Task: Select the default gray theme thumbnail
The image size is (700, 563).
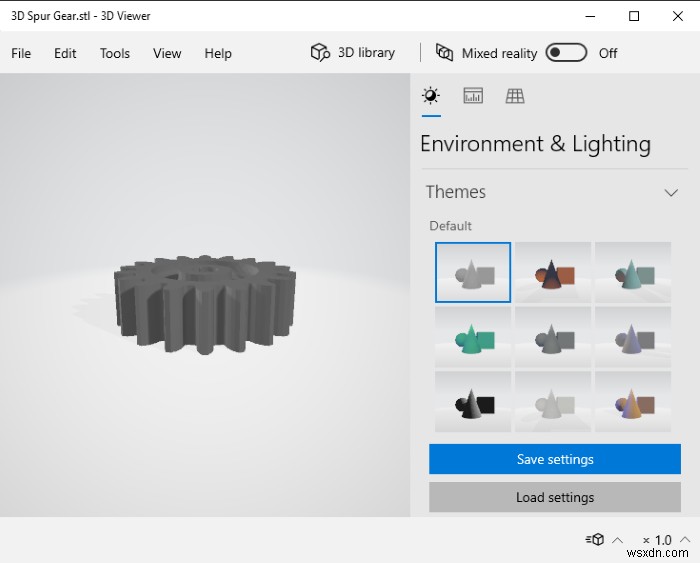Action: pyautogui.click(x=473, y=272)
